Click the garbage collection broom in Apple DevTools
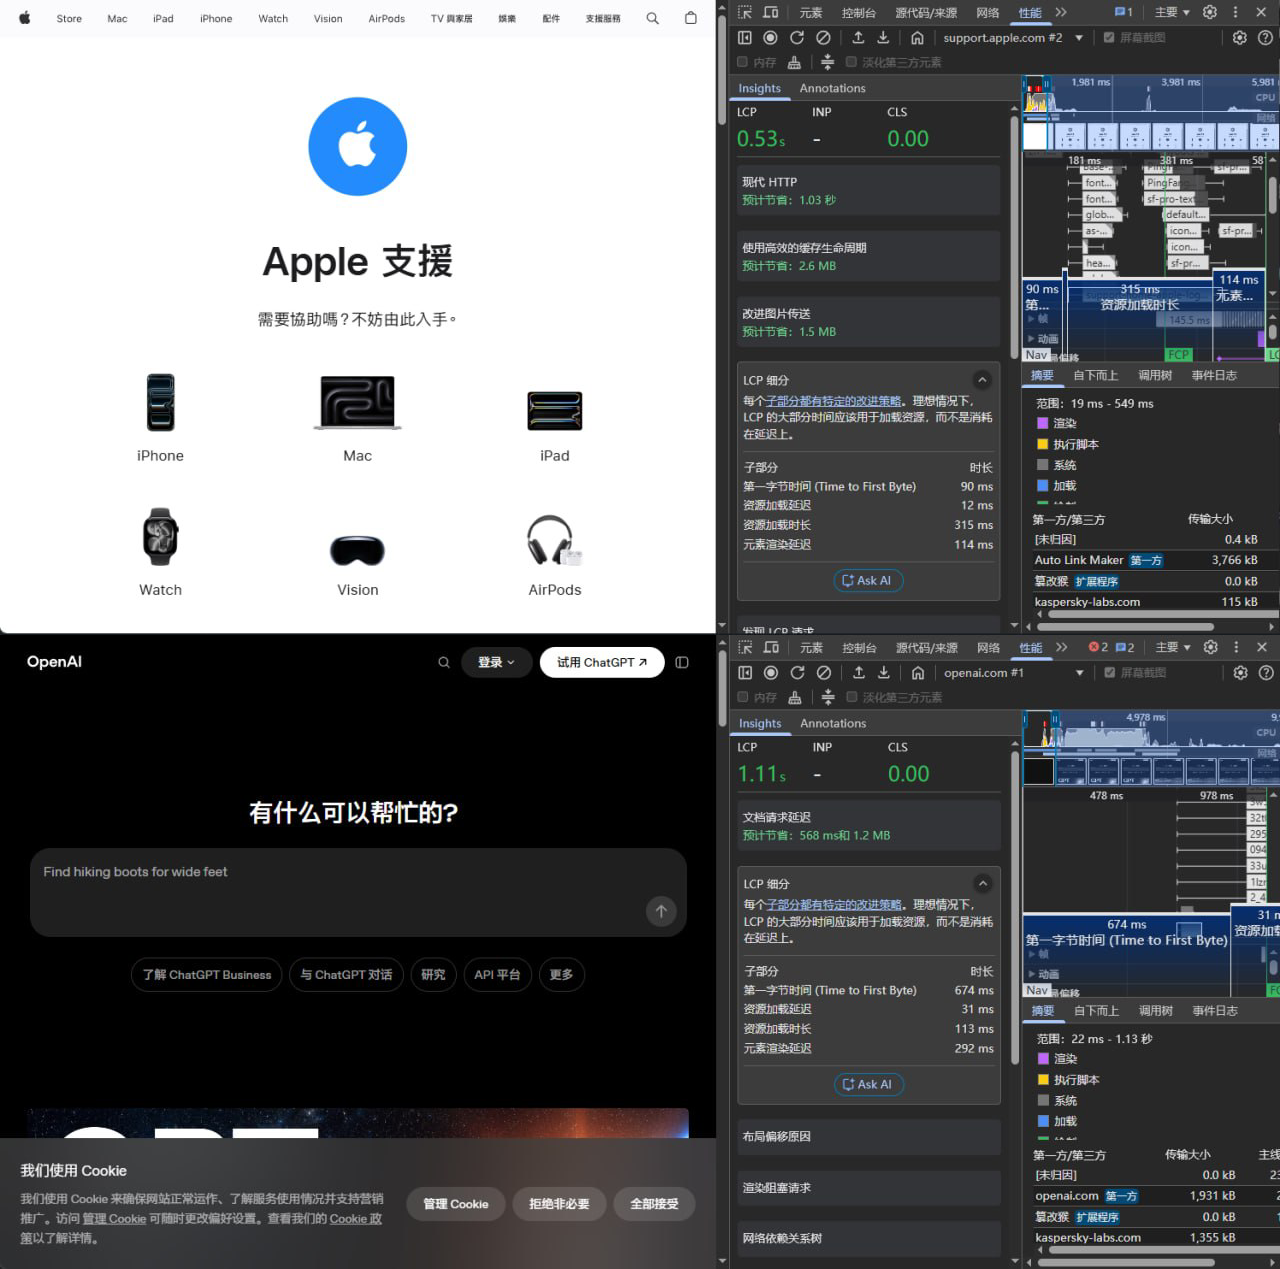 (x=794, y=62)
